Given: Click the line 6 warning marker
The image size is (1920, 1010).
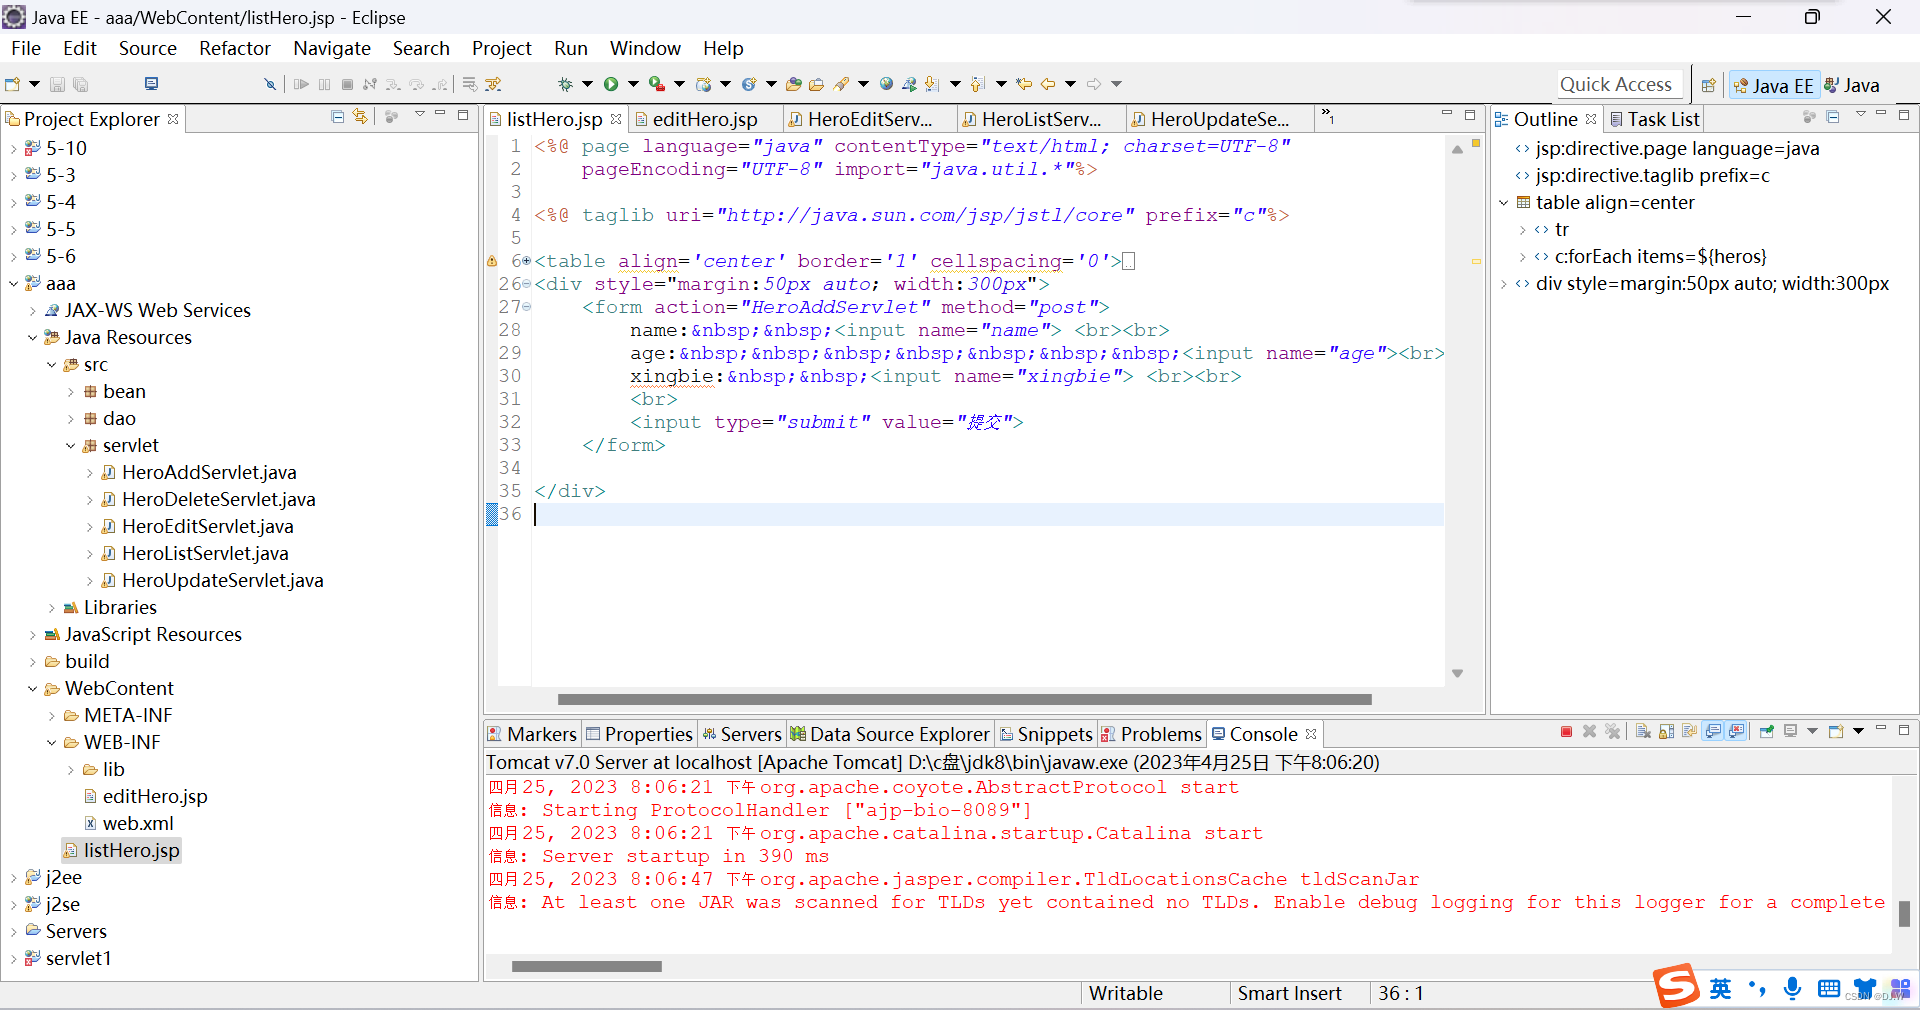Looking at the screenshot, I should pyautogui.click(x=492, y=261).
